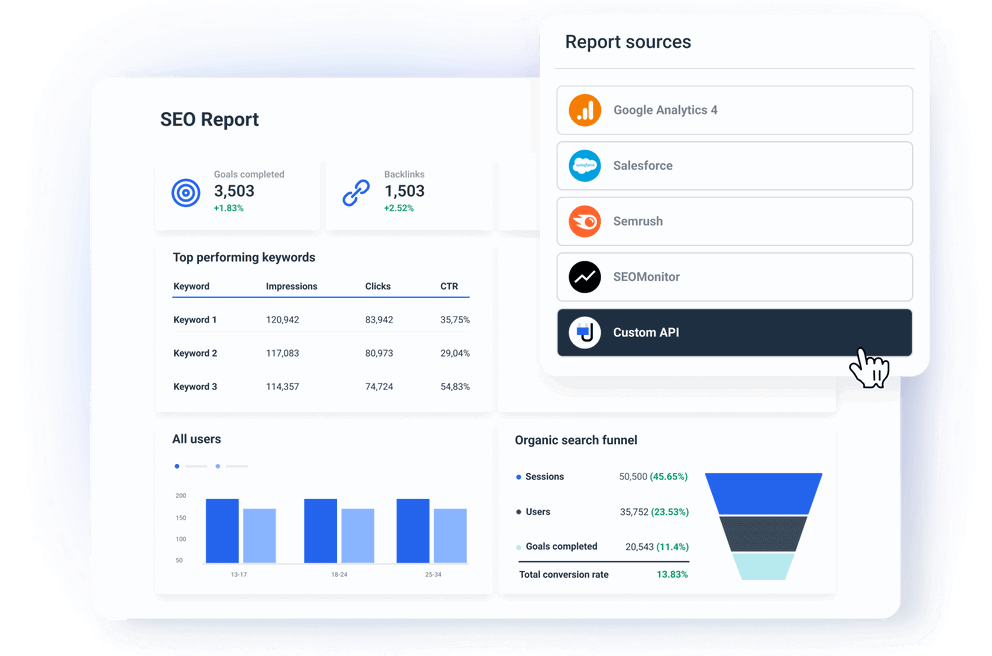Screen dimensions: 992x656
Task: Select Salesforce as report source
Action: pyautogui.click(x=735, y=166)
